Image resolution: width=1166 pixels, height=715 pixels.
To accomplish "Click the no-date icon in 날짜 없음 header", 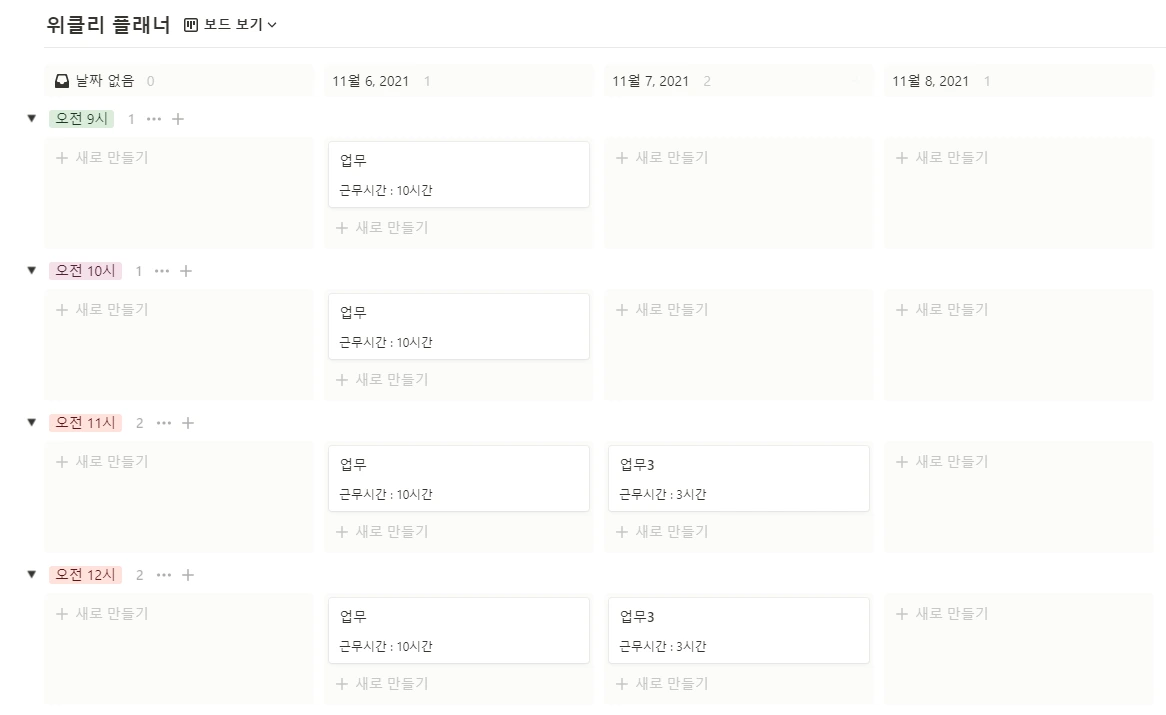I will click(x=61, y=80).
